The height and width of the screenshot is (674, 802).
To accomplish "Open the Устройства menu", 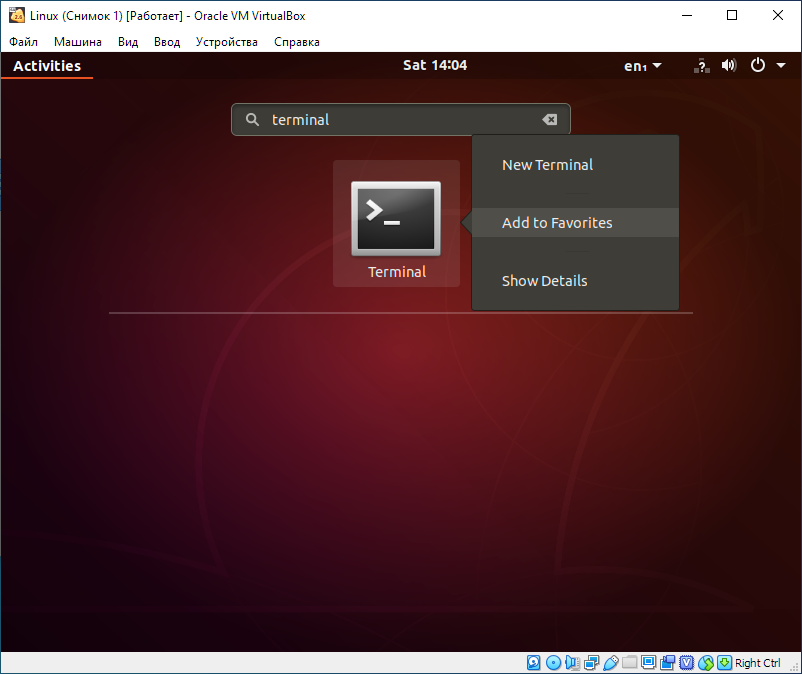I will pos(226,42).
